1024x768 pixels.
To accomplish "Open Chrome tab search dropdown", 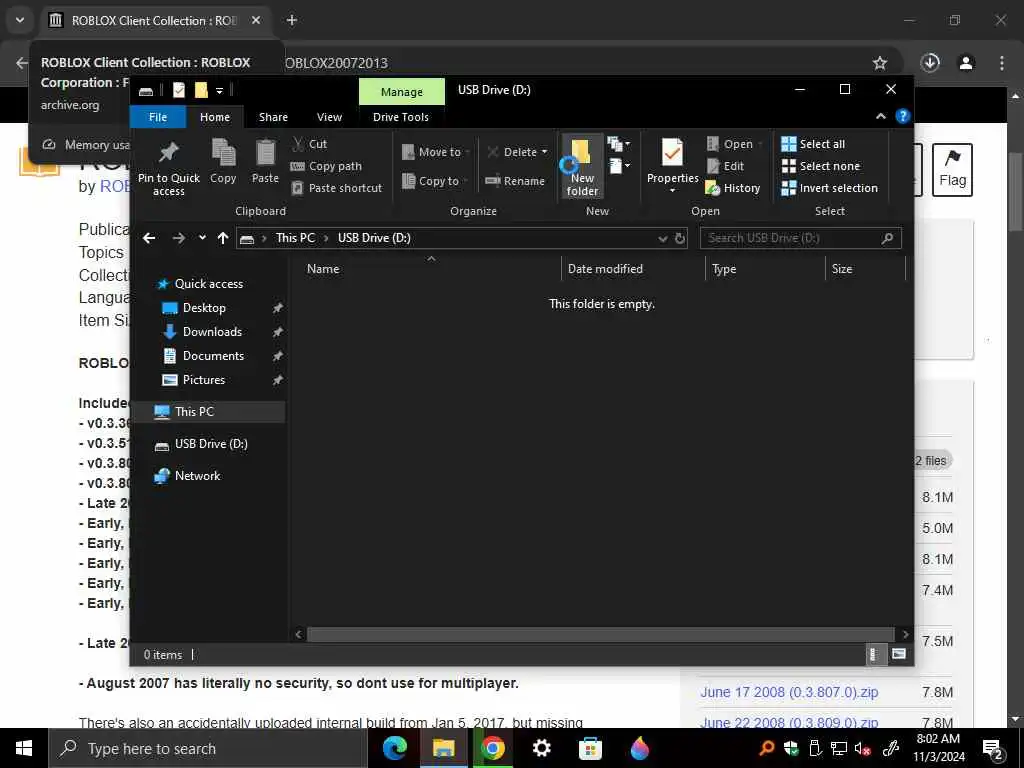I will tap(20, 20).
